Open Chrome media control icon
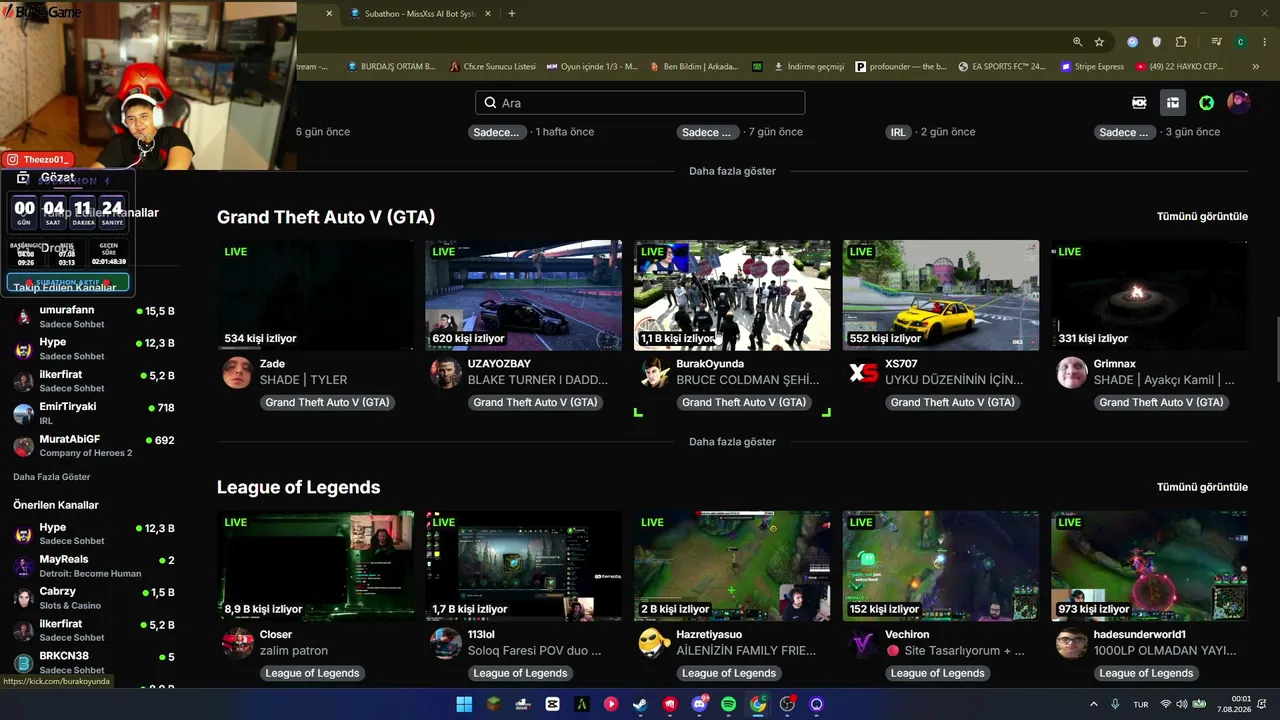Viewport: 1280px width, 720px height. [1216, 42]
